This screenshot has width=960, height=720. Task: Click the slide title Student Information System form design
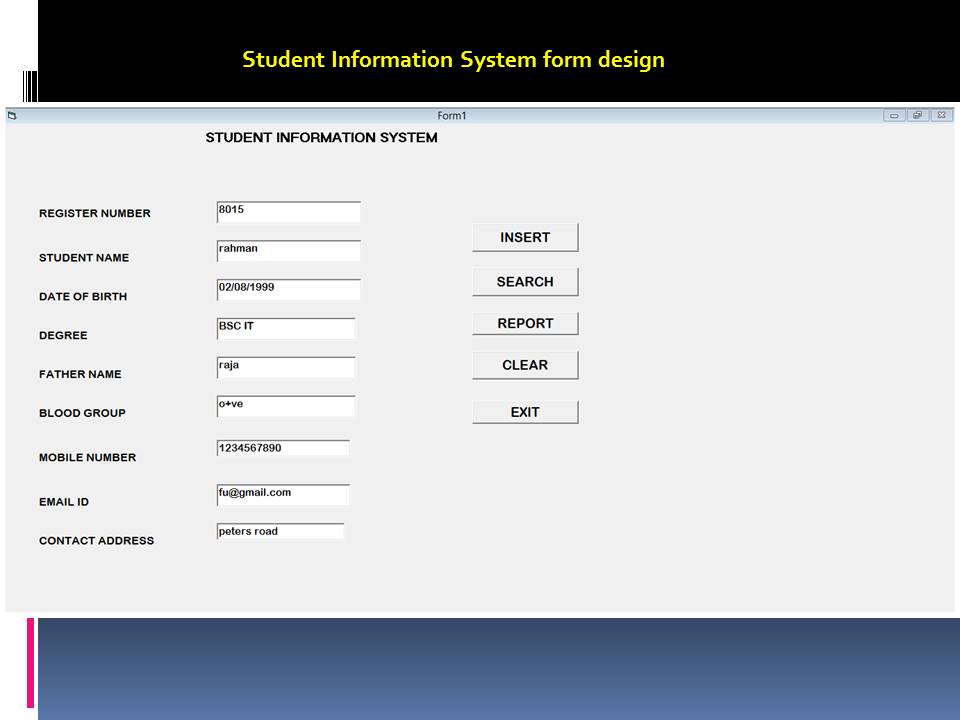coord(454,60)
